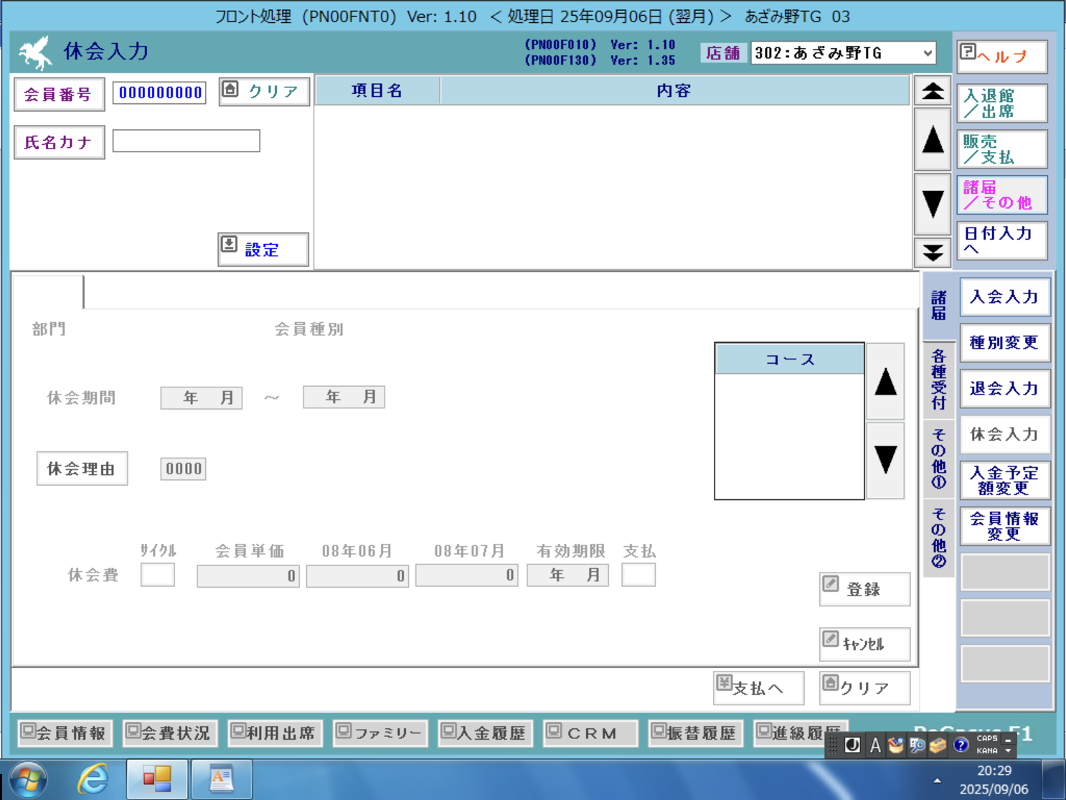
Task: Click the 設定 settings button
Action: coord(263,250)
